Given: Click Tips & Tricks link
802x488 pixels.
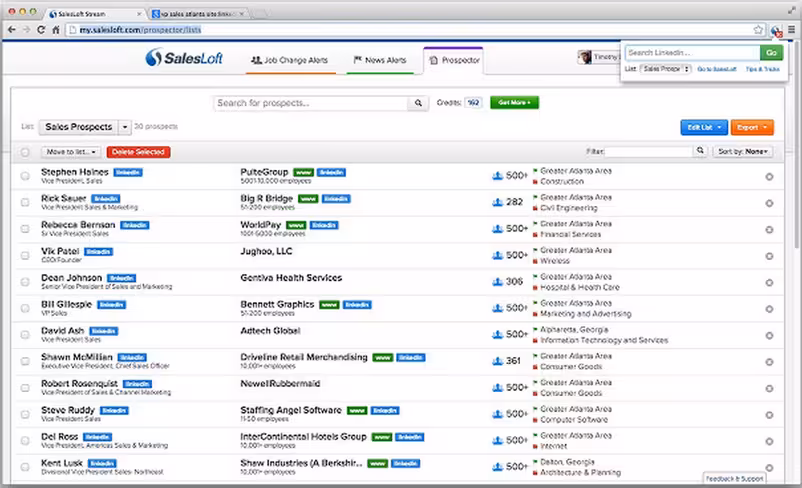Looking at the screenshot, I should click(763, 69).
